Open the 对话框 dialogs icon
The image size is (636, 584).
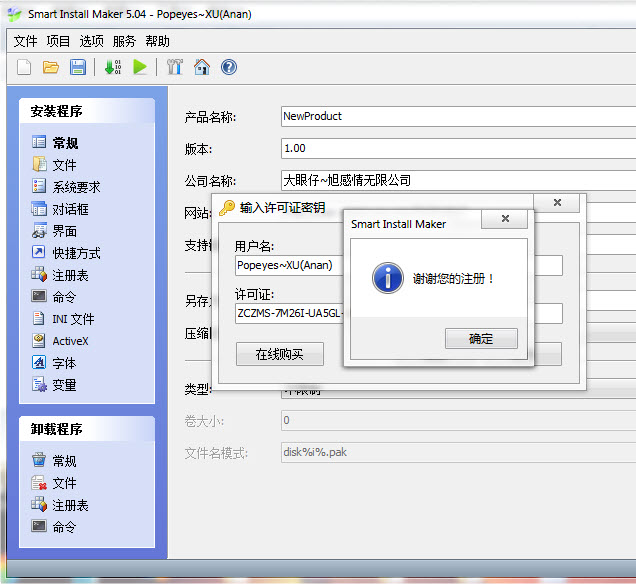tap(39, 208)
